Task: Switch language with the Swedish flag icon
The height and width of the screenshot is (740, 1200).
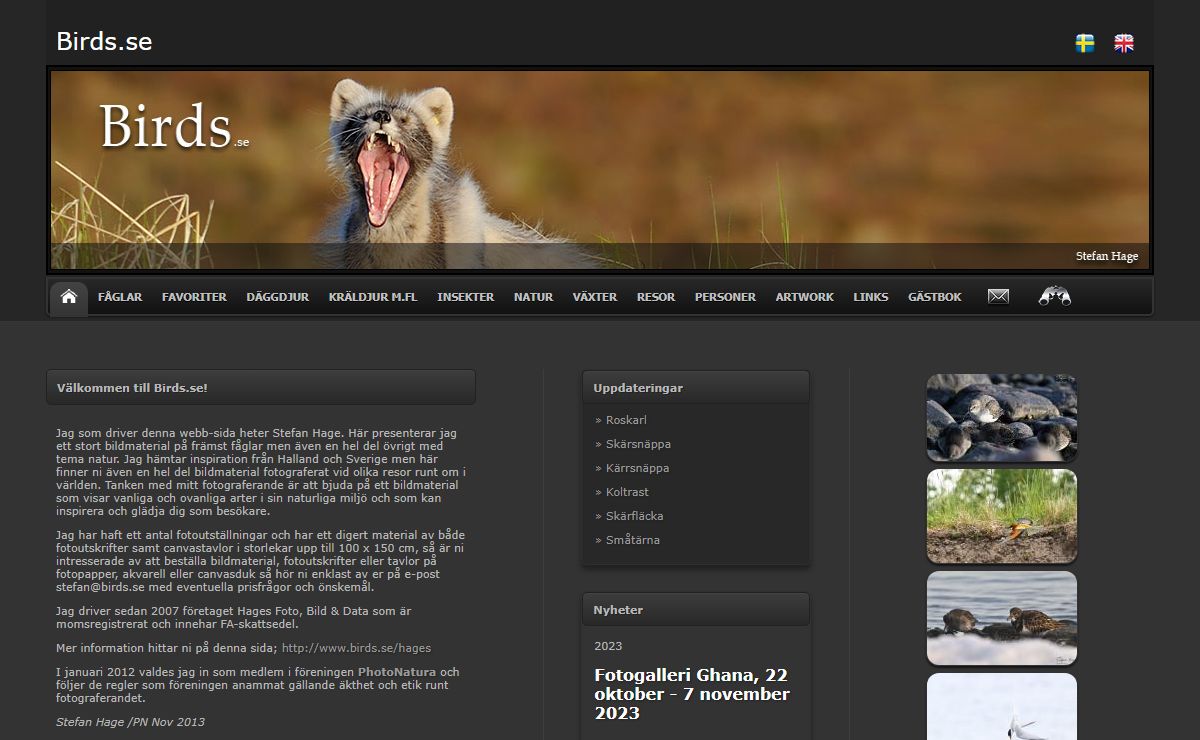Action: tap(1084, 43)
